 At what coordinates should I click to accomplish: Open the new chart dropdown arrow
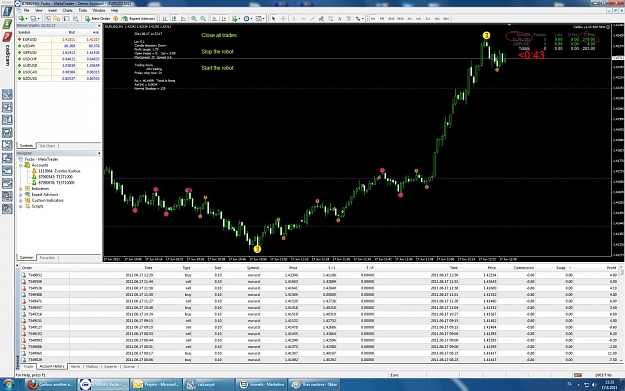pos(27,18)
